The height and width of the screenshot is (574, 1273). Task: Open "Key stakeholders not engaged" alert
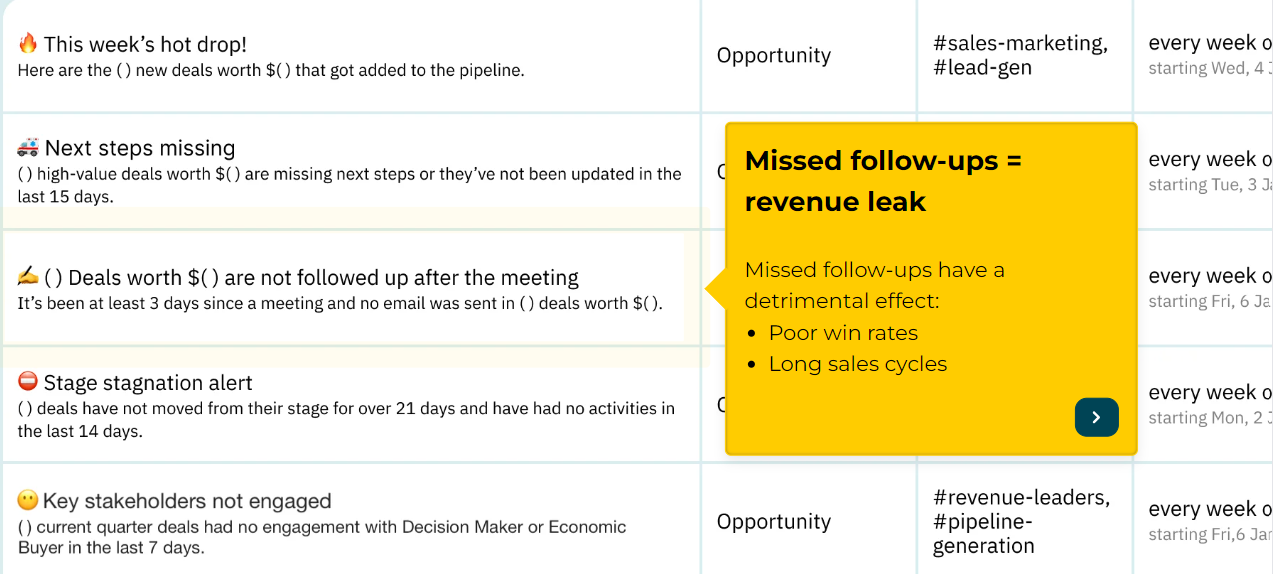187,501
